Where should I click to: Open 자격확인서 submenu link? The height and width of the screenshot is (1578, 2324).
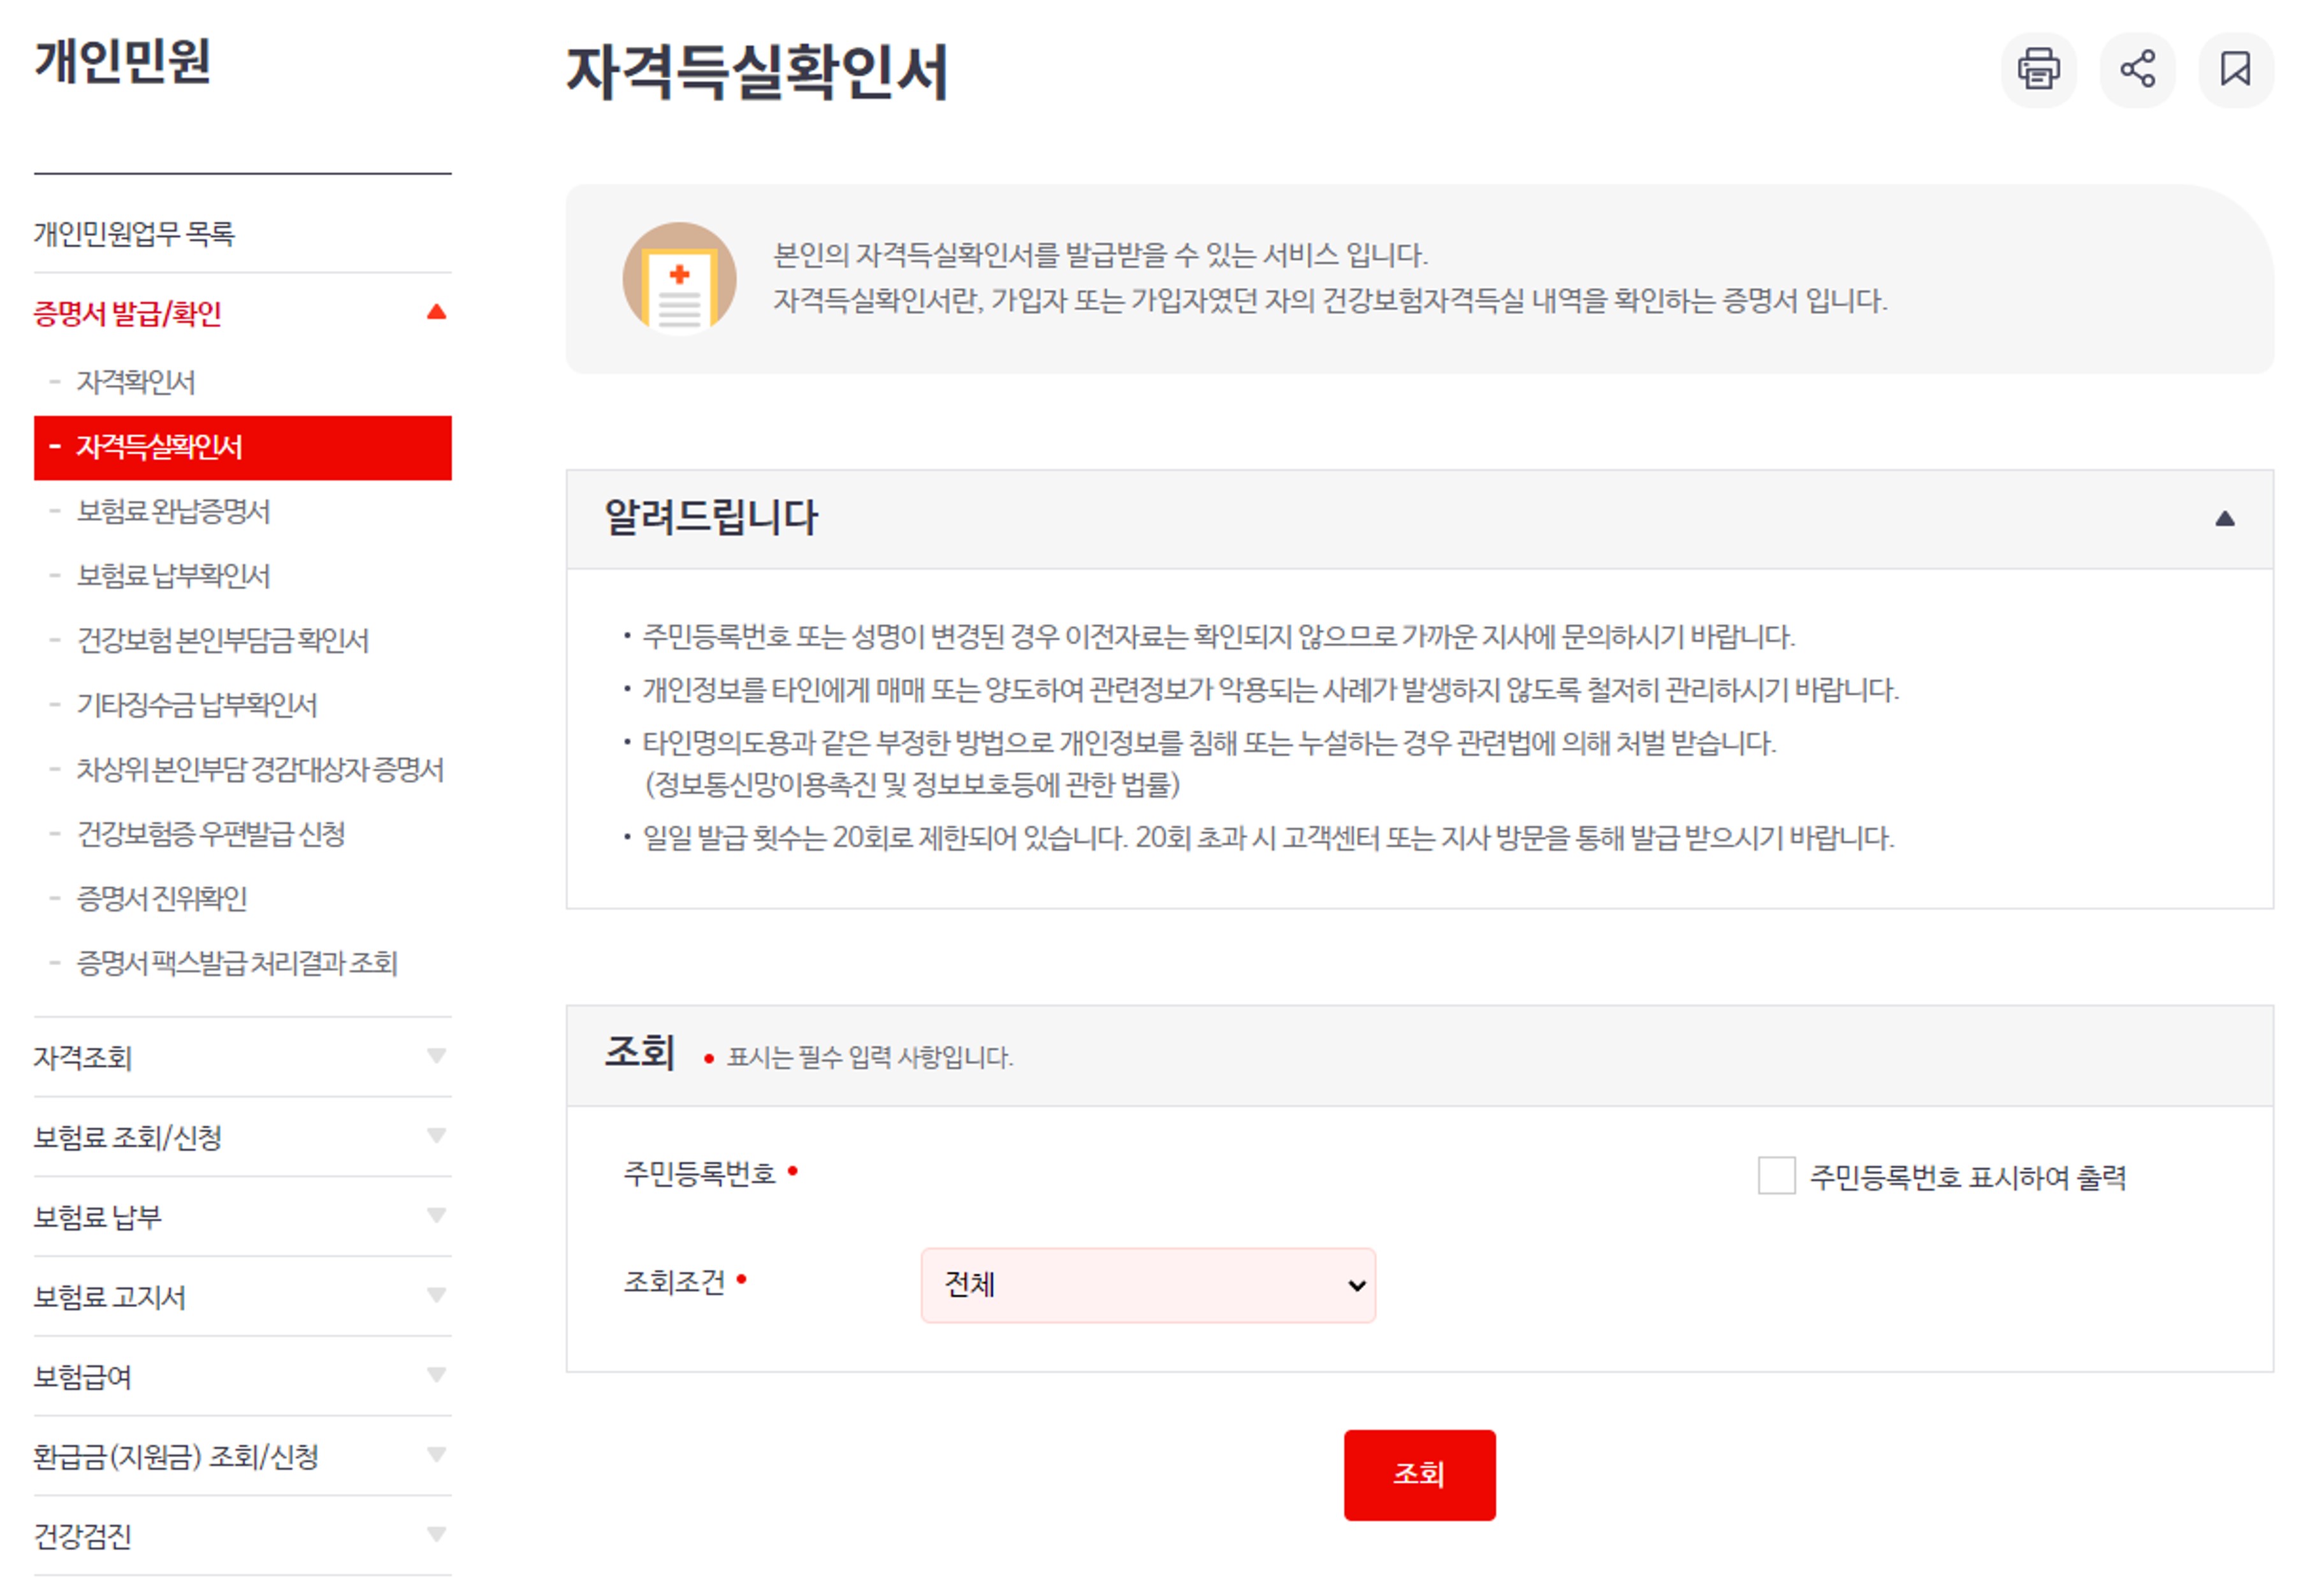coord(136,382)
